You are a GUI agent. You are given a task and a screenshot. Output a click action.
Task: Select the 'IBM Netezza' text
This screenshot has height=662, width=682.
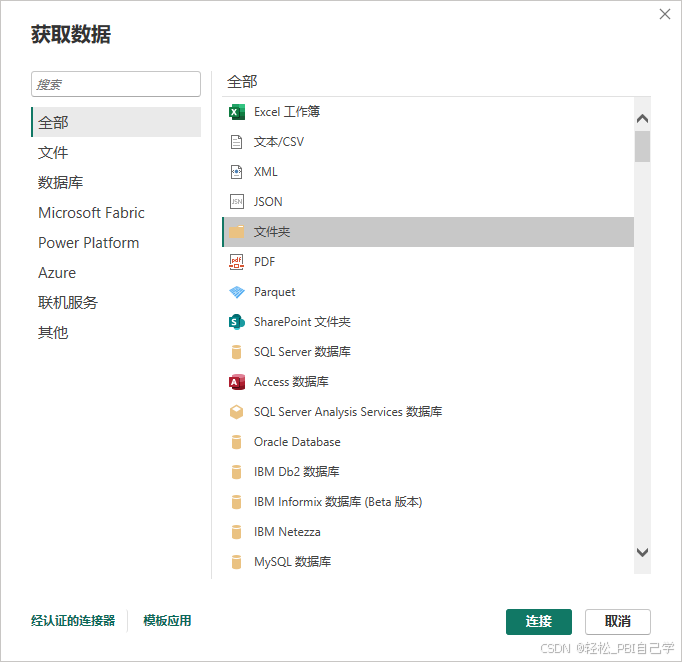287,532
